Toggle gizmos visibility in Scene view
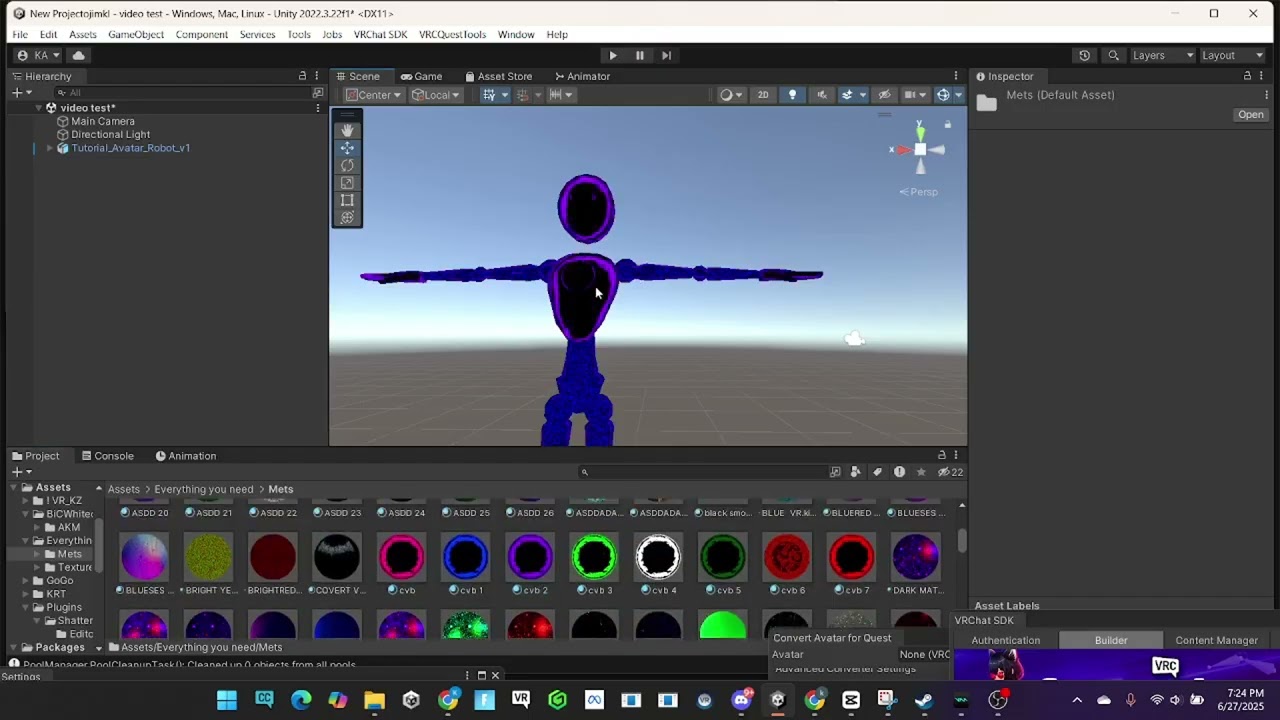 tap(943, 95)
